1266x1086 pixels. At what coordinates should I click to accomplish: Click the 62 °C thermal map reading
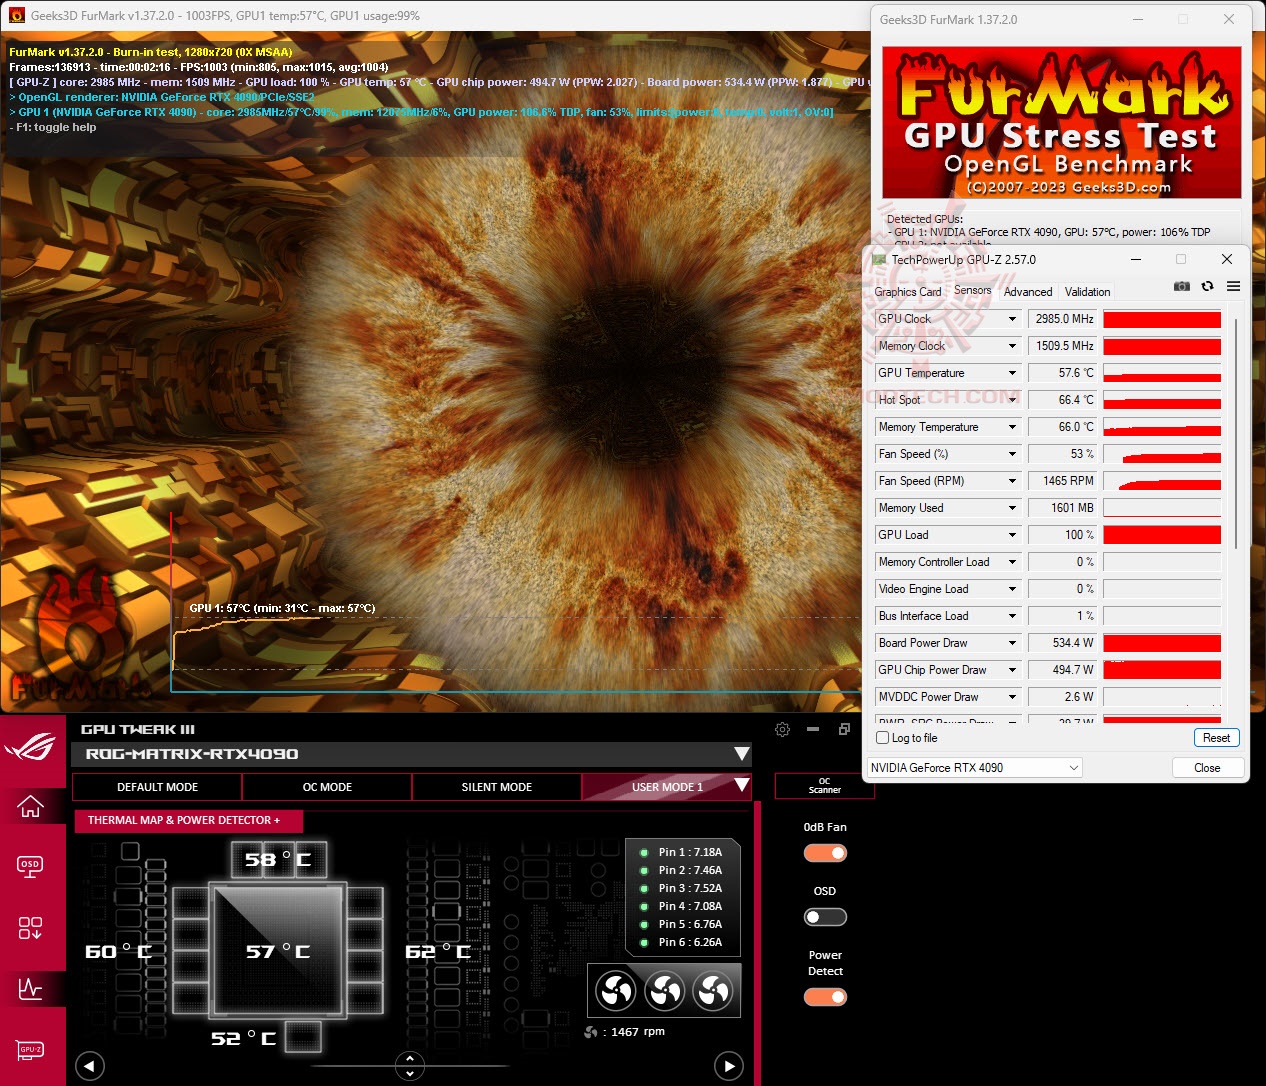[438, 952]
